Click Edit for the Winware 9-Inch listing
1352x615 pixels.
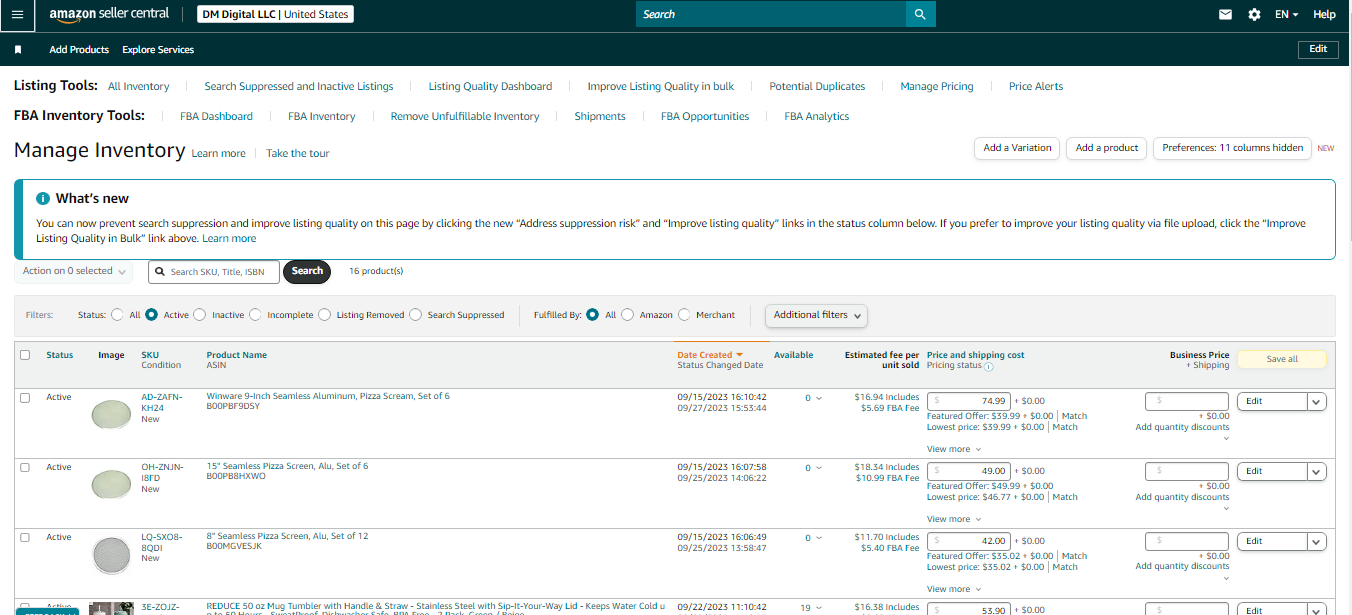tap(1272, 401)
